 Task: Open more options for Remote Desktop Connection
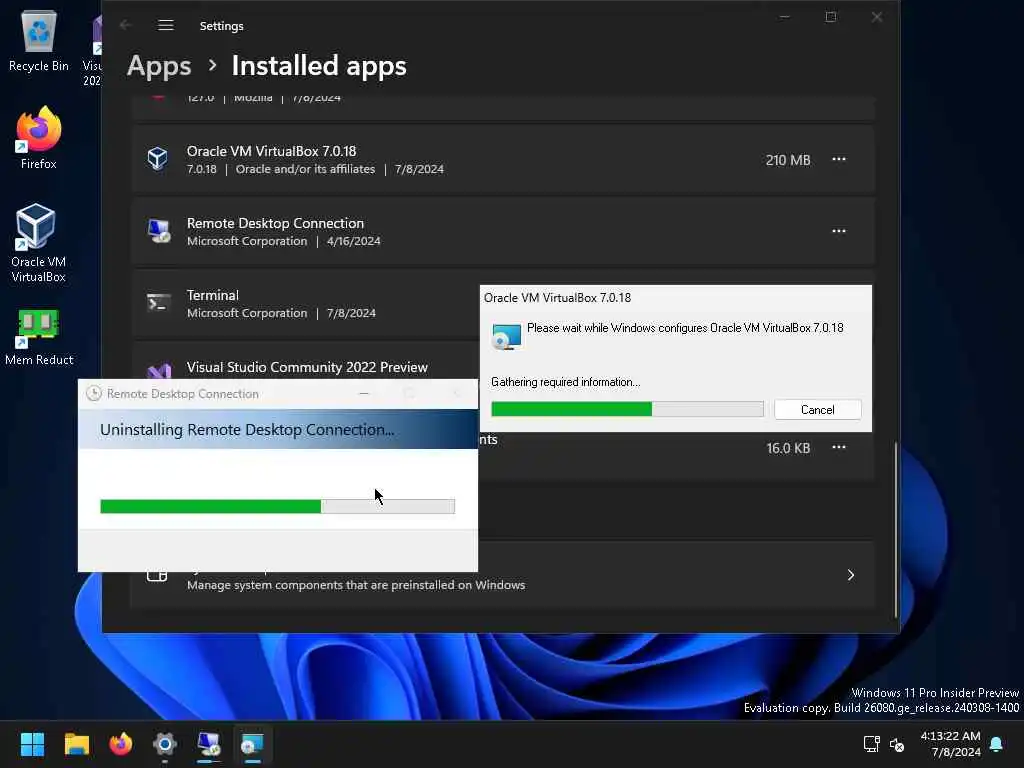[839, 231]
